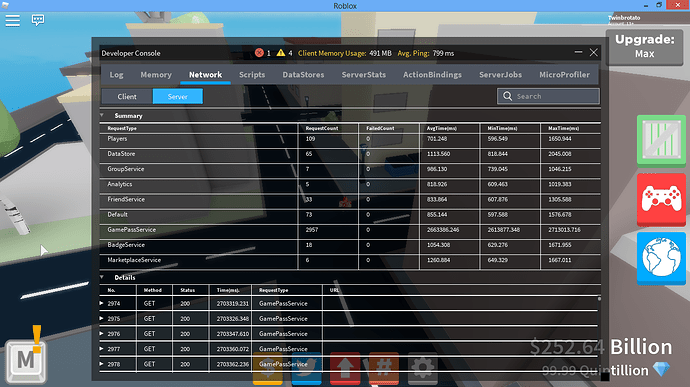The width and height of the screenshot is (690, 387).
Task: Collapse the Details section
Action: pyautogui.click(x=102, y=277)
